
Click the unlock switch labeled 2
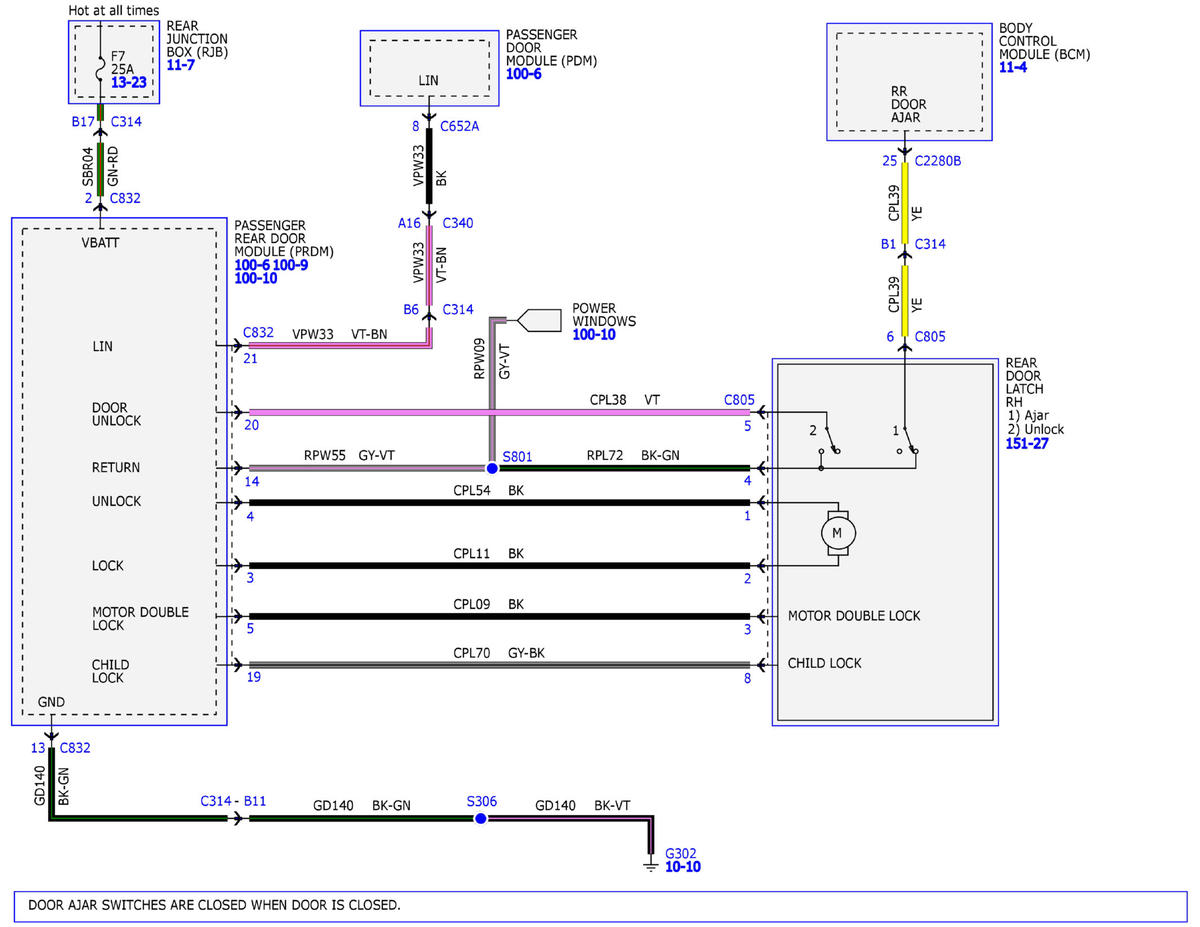(x=827, y=441)
